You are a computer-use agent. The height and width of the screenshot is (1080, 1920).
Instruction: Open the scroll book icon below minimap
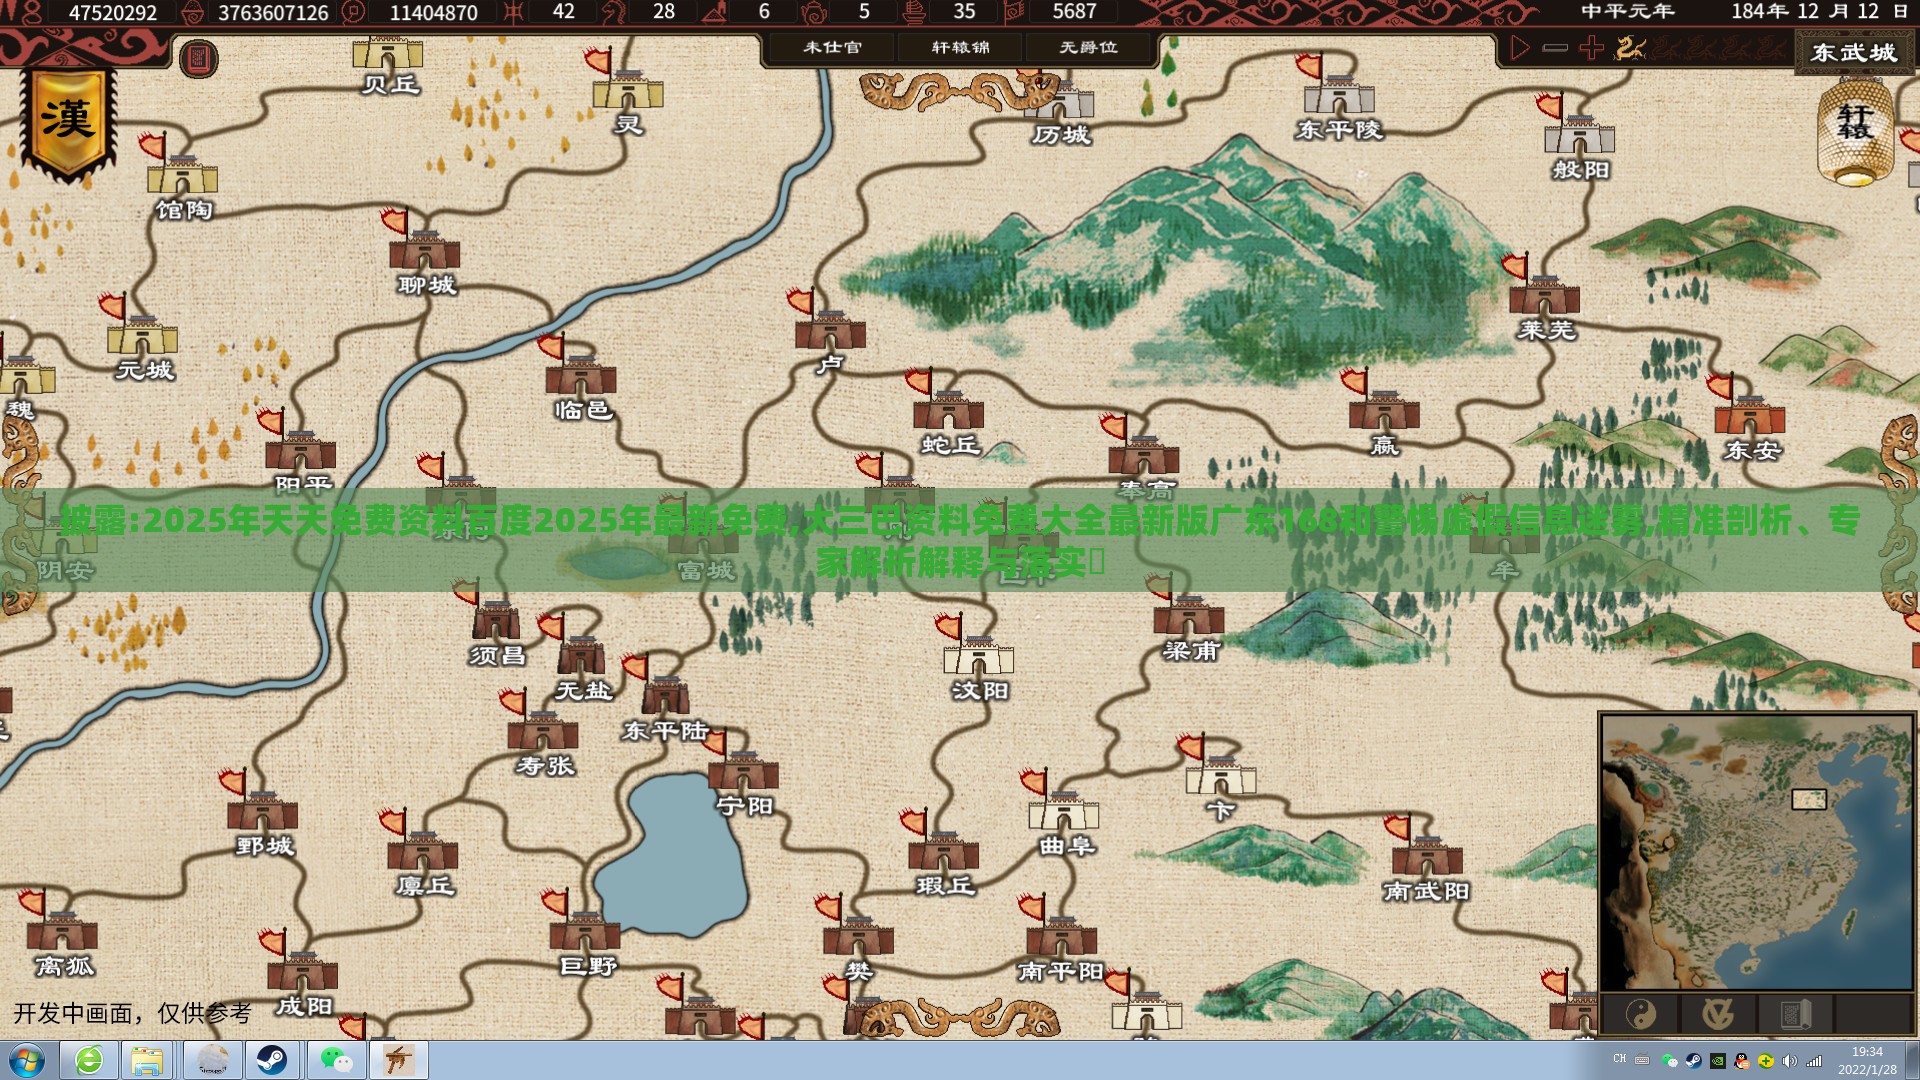1795,1015
